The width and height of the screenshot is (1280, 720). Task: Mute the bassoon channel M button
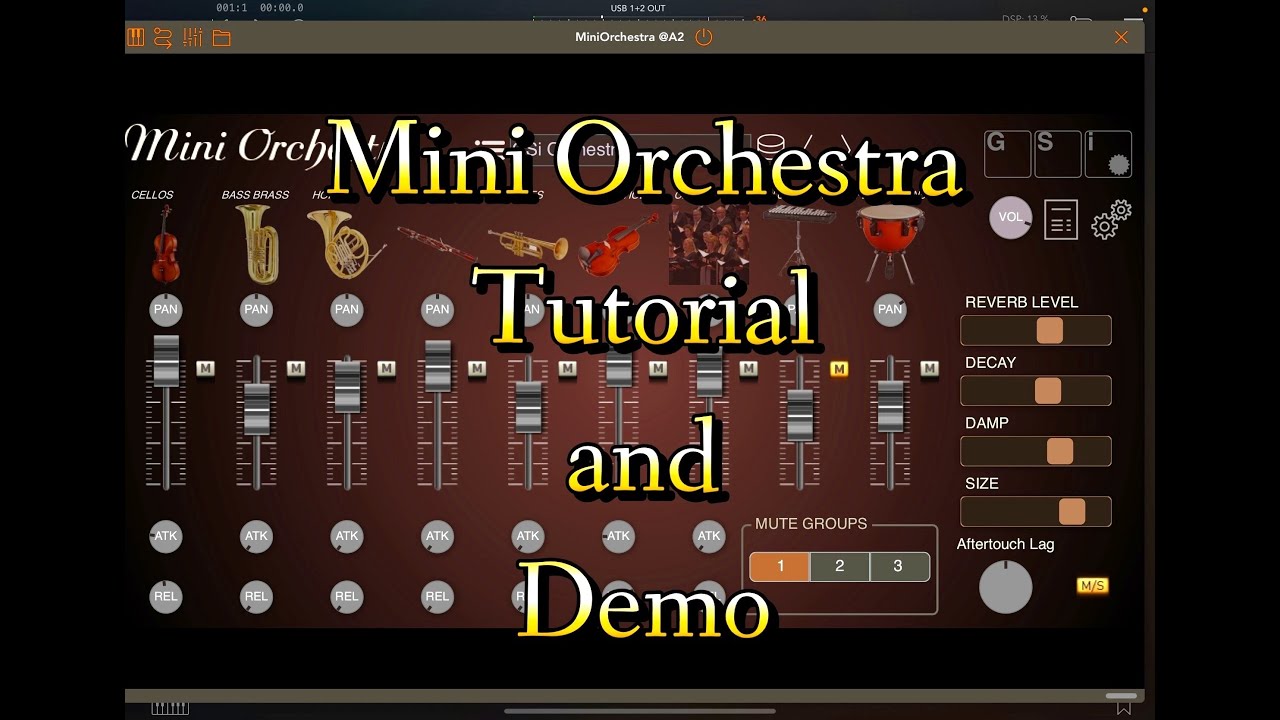tap(477, 369)
